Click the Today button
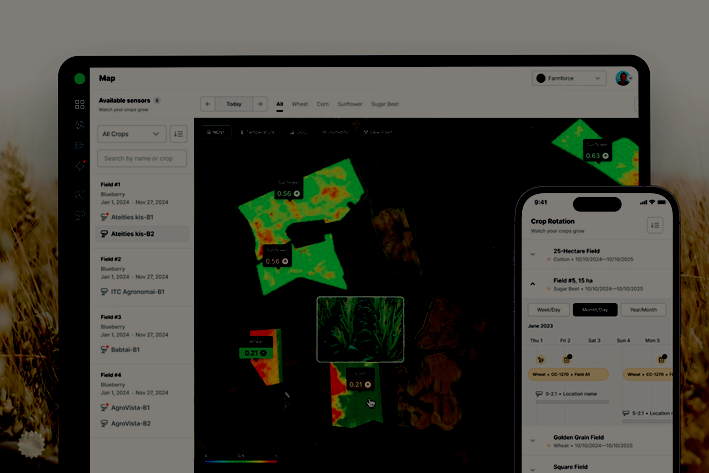This screenshot has height=473, width=709. point(233,103)
